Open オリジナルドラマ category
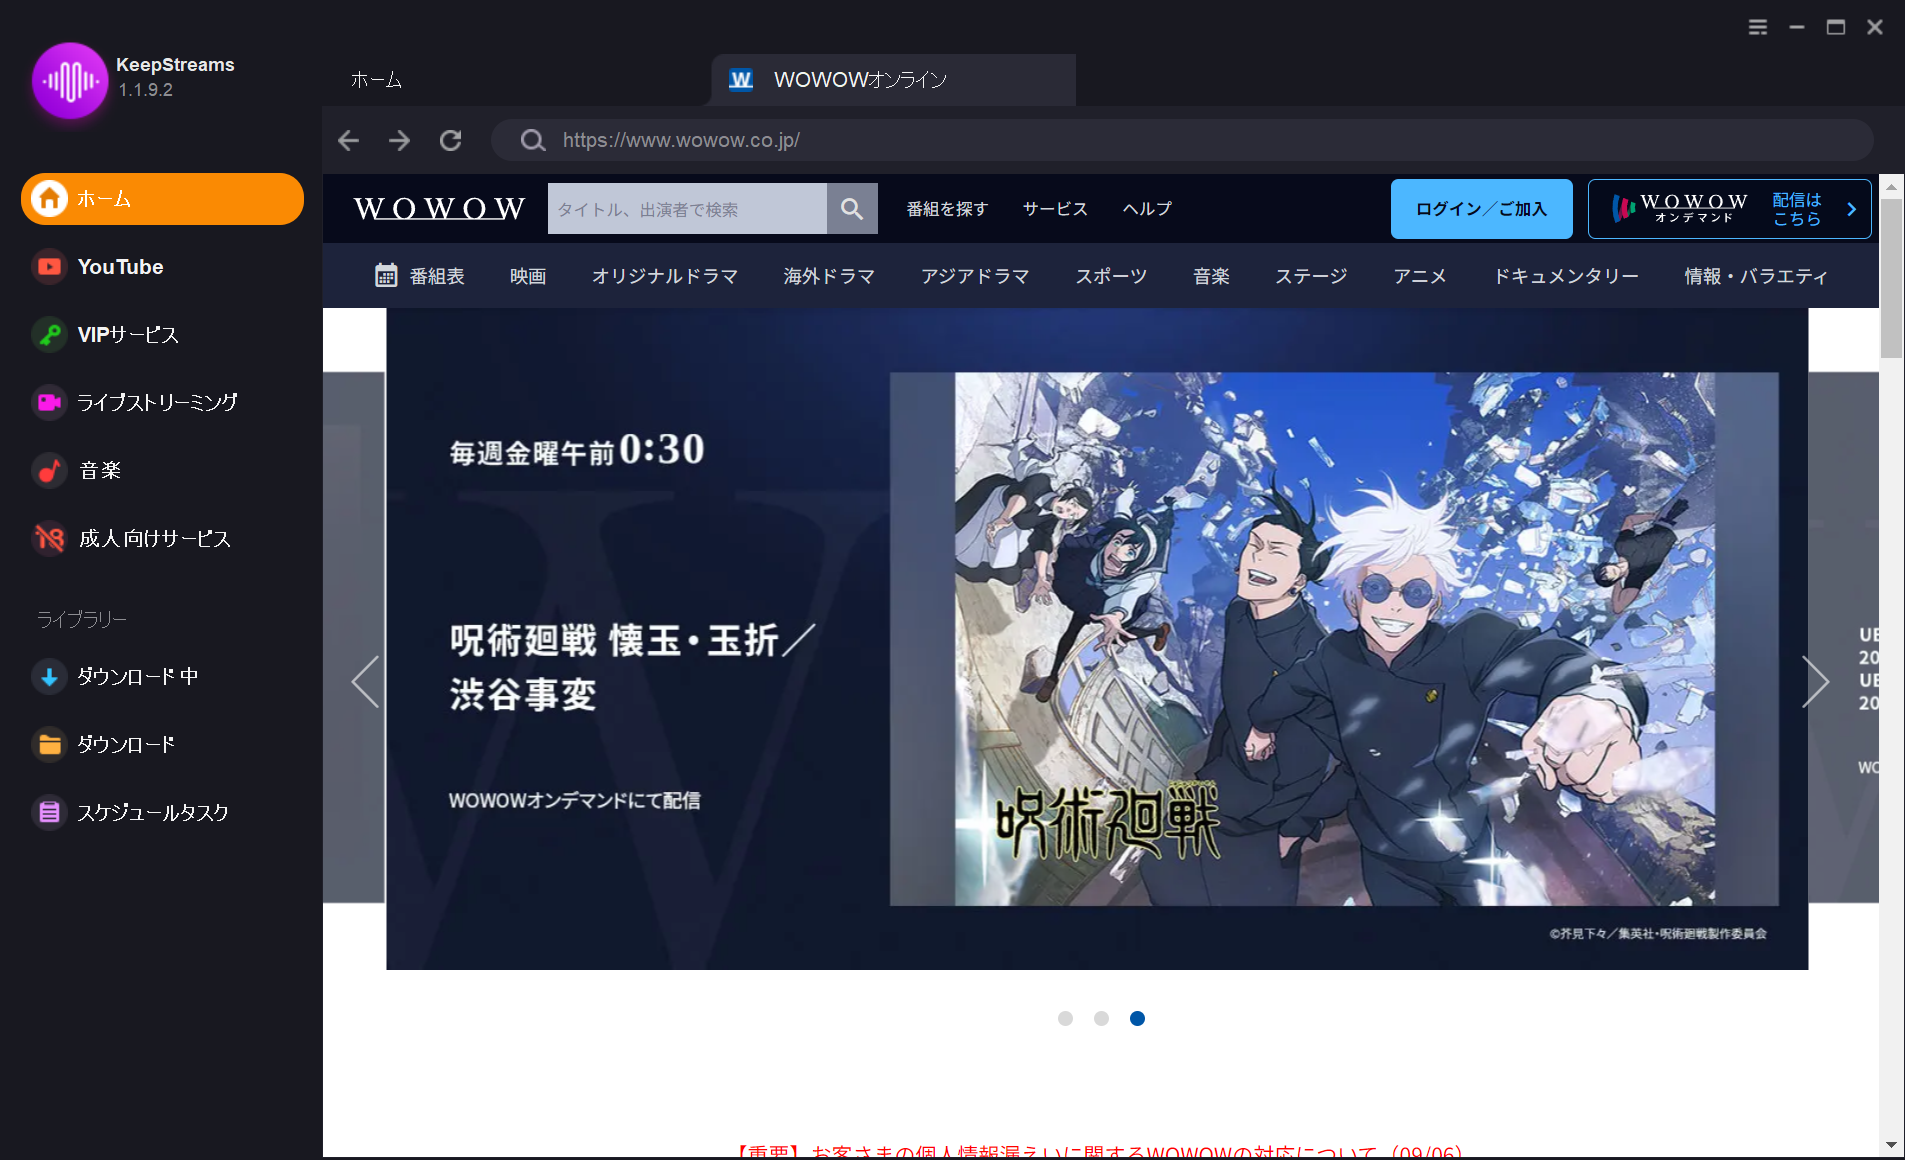 click(x=665, y=276)
